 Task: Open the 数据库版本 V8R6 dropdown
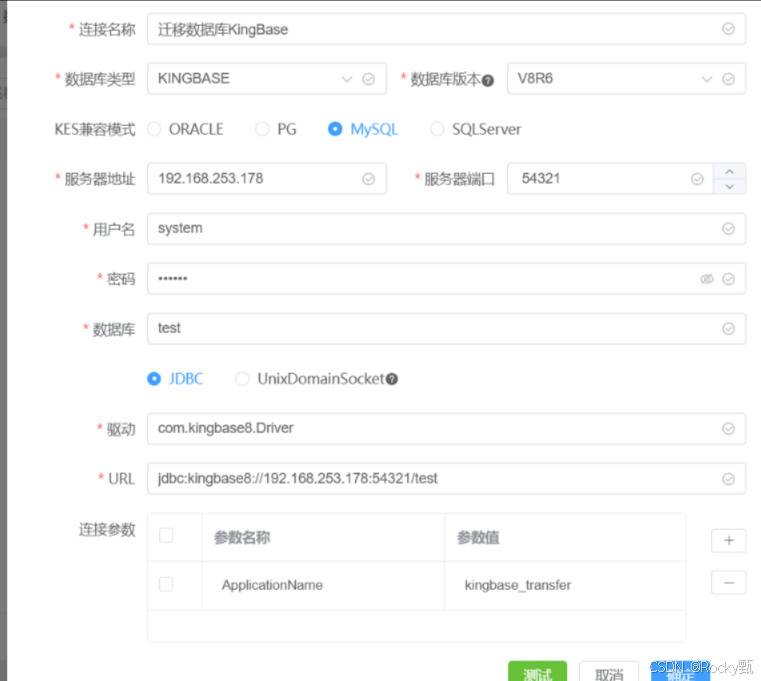[x=626, y=79]
